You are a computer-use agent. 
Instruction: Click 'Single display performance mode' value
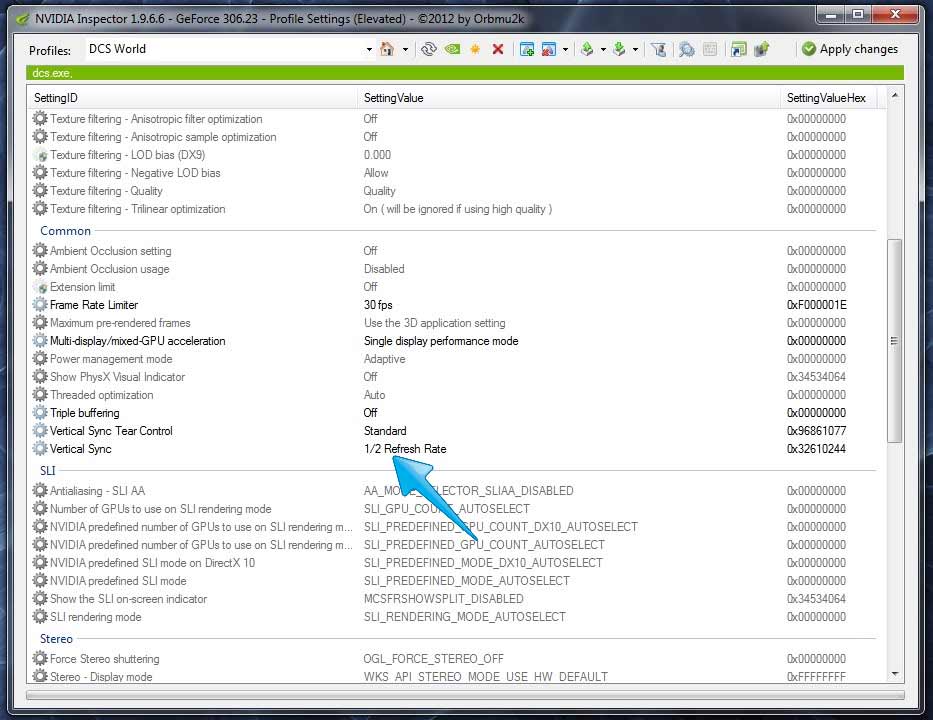pos(441,341)
